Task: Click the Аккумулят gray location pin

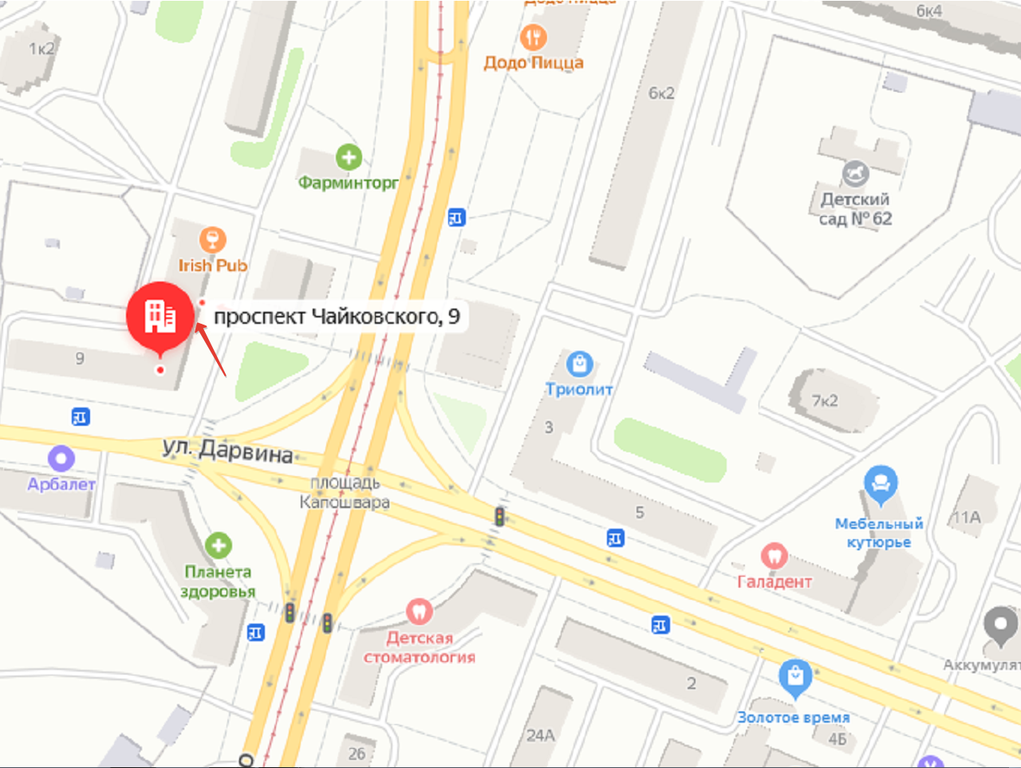Action: pyautogui.click(x=1000, y=626)
